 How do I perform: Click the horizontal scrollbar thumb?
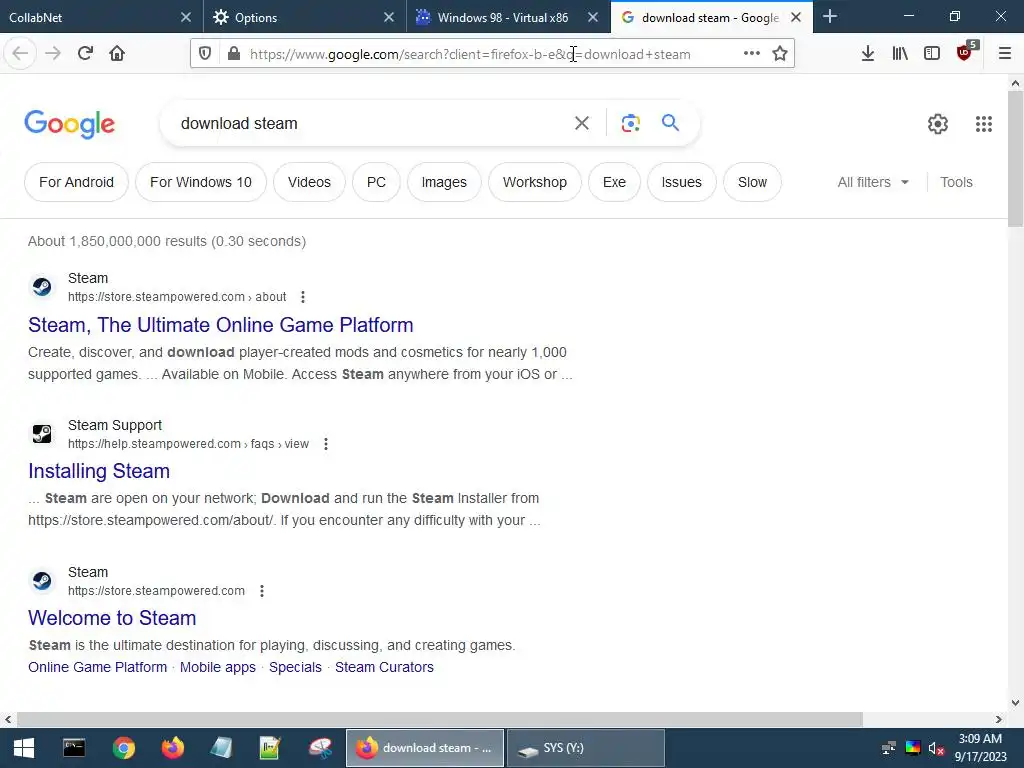pos(440,719)
